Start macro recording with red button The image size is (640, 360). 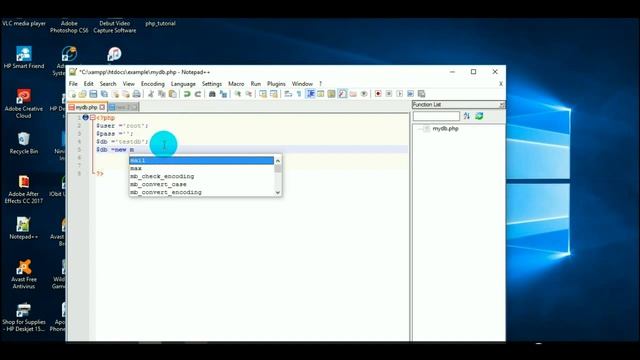378,94
